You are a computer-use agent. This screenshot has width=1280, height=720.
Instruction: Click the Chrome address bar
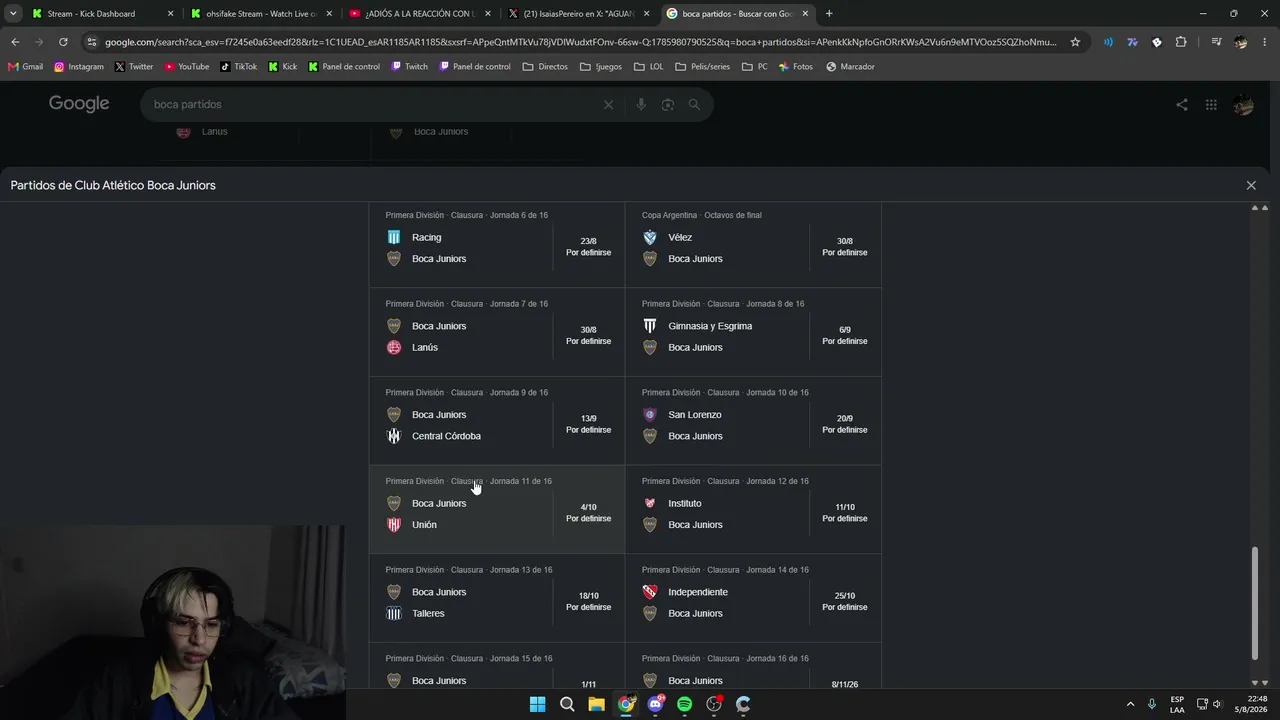click(580, 42)
